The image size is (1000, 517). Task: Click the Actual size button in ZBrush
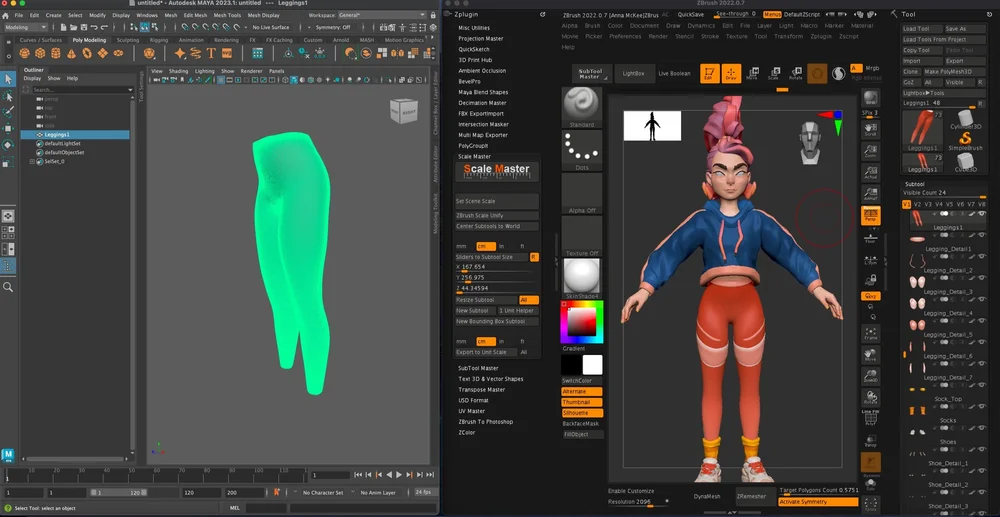(871, 173)
